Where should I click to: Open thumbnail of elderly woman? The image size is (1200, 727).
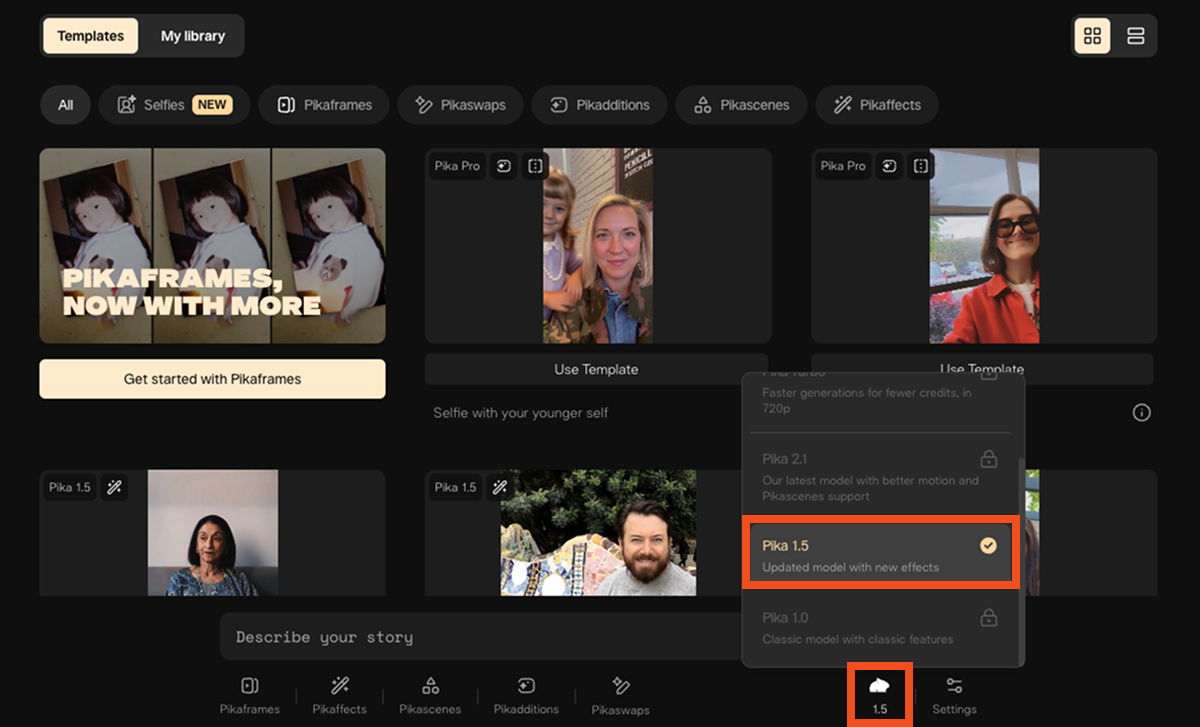point(213,533)
